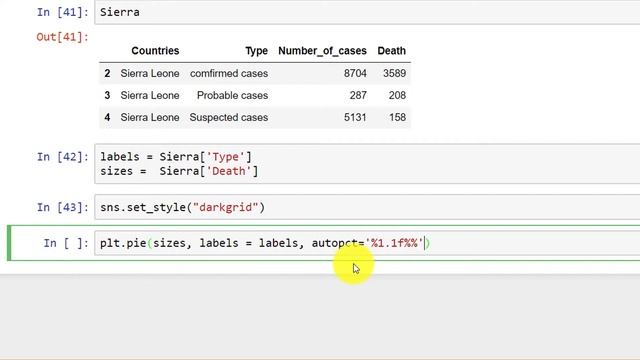
Task: Select the In [43] prompt label
Action: (62, 207)
